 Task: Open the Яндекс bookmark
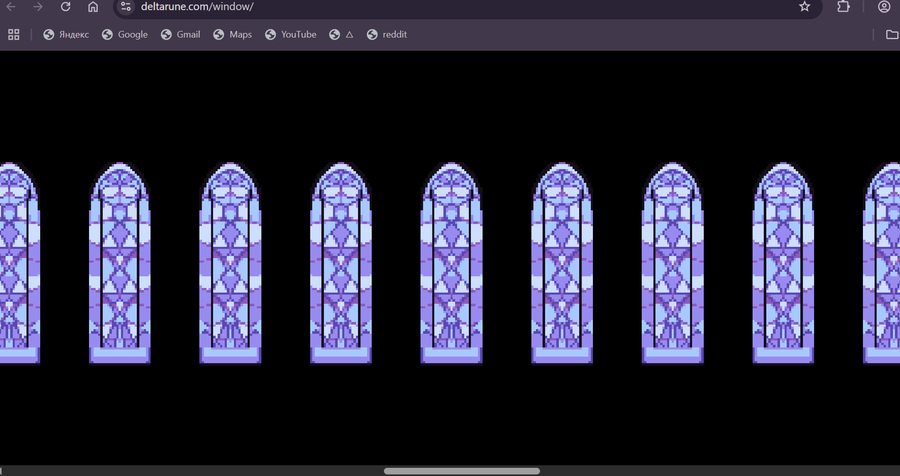(x=66, y=34)
